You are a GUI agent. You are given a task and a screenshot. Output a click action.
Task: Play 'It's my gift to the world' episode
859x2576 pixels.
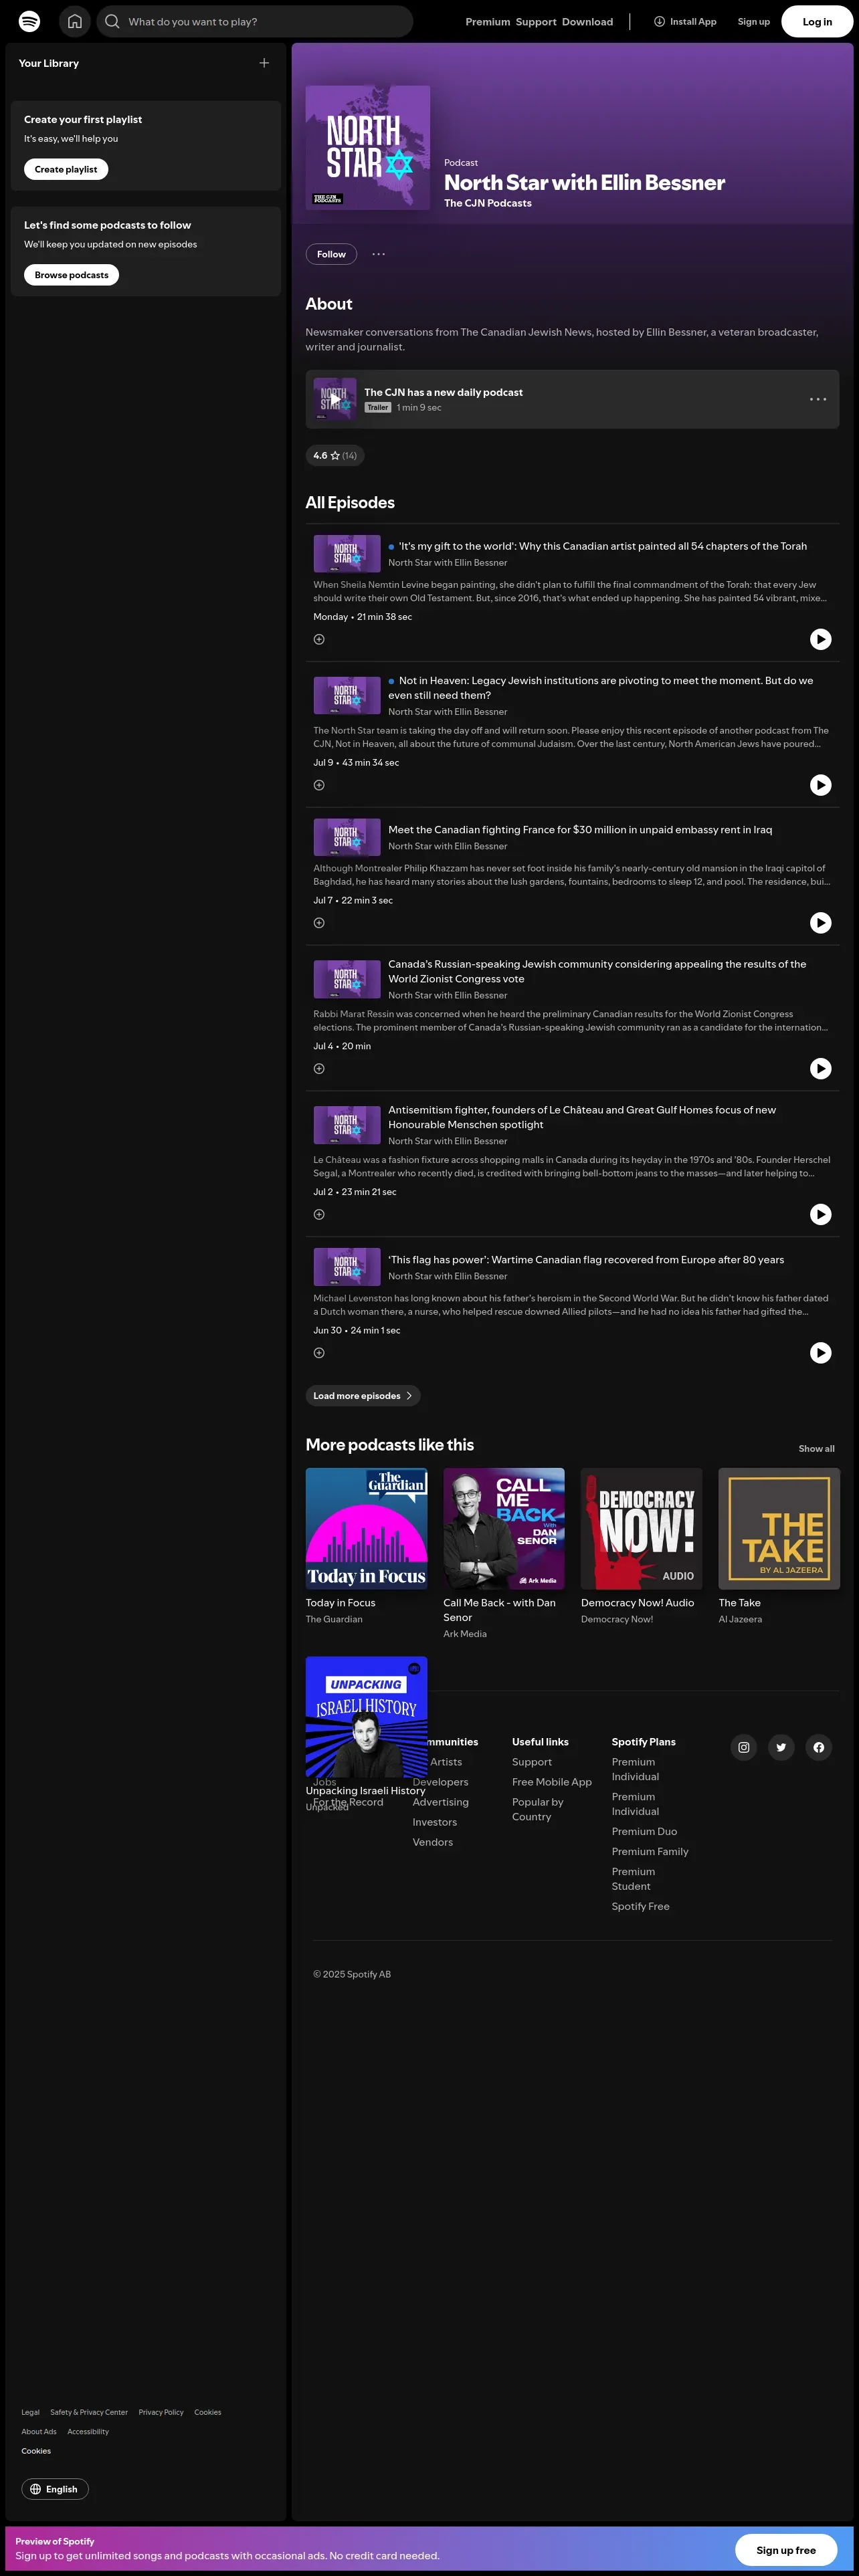[x=820, y=639]
